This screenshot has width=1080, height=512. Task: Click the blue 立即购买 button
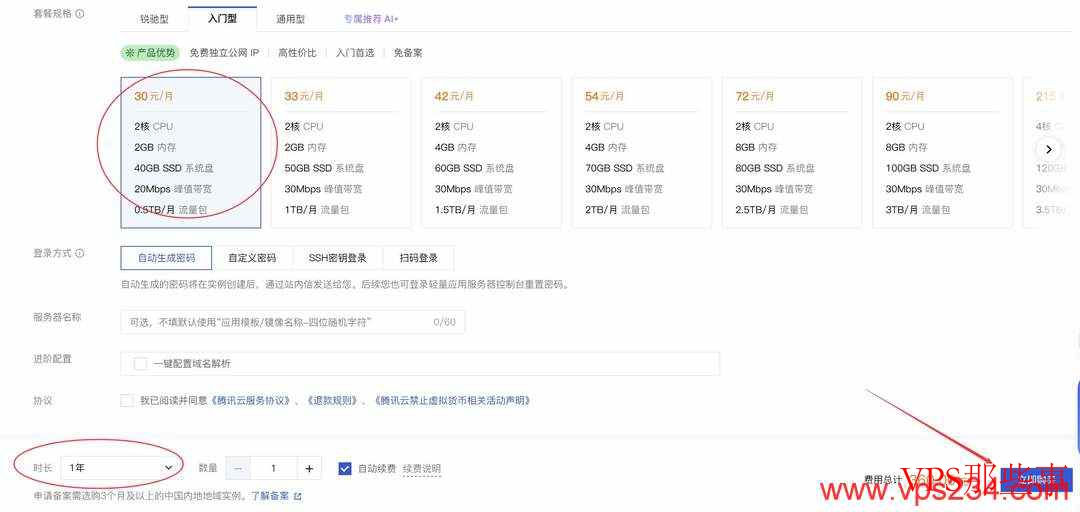(x=1036, y=480)
